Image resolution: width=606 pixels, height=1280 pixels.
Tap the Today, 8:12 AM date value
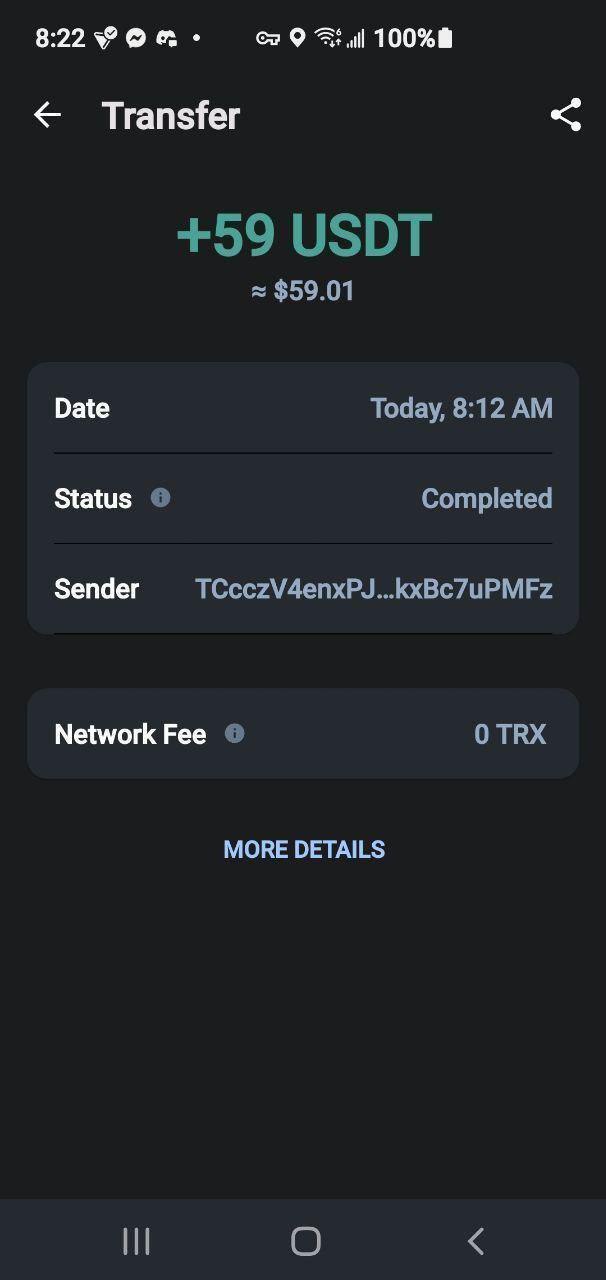tap(461, 408)
